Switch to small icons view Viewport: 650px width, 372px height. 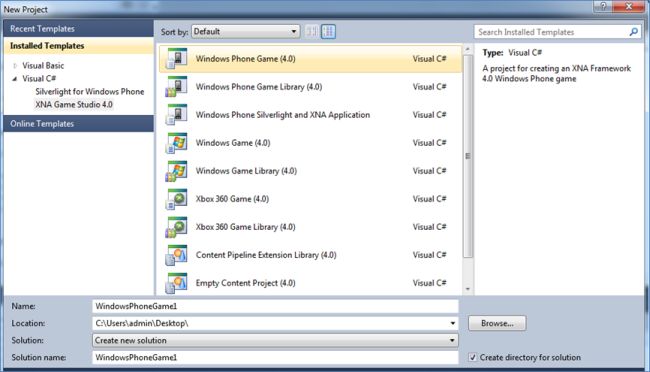pyautogui.click(x=312, y=32)
